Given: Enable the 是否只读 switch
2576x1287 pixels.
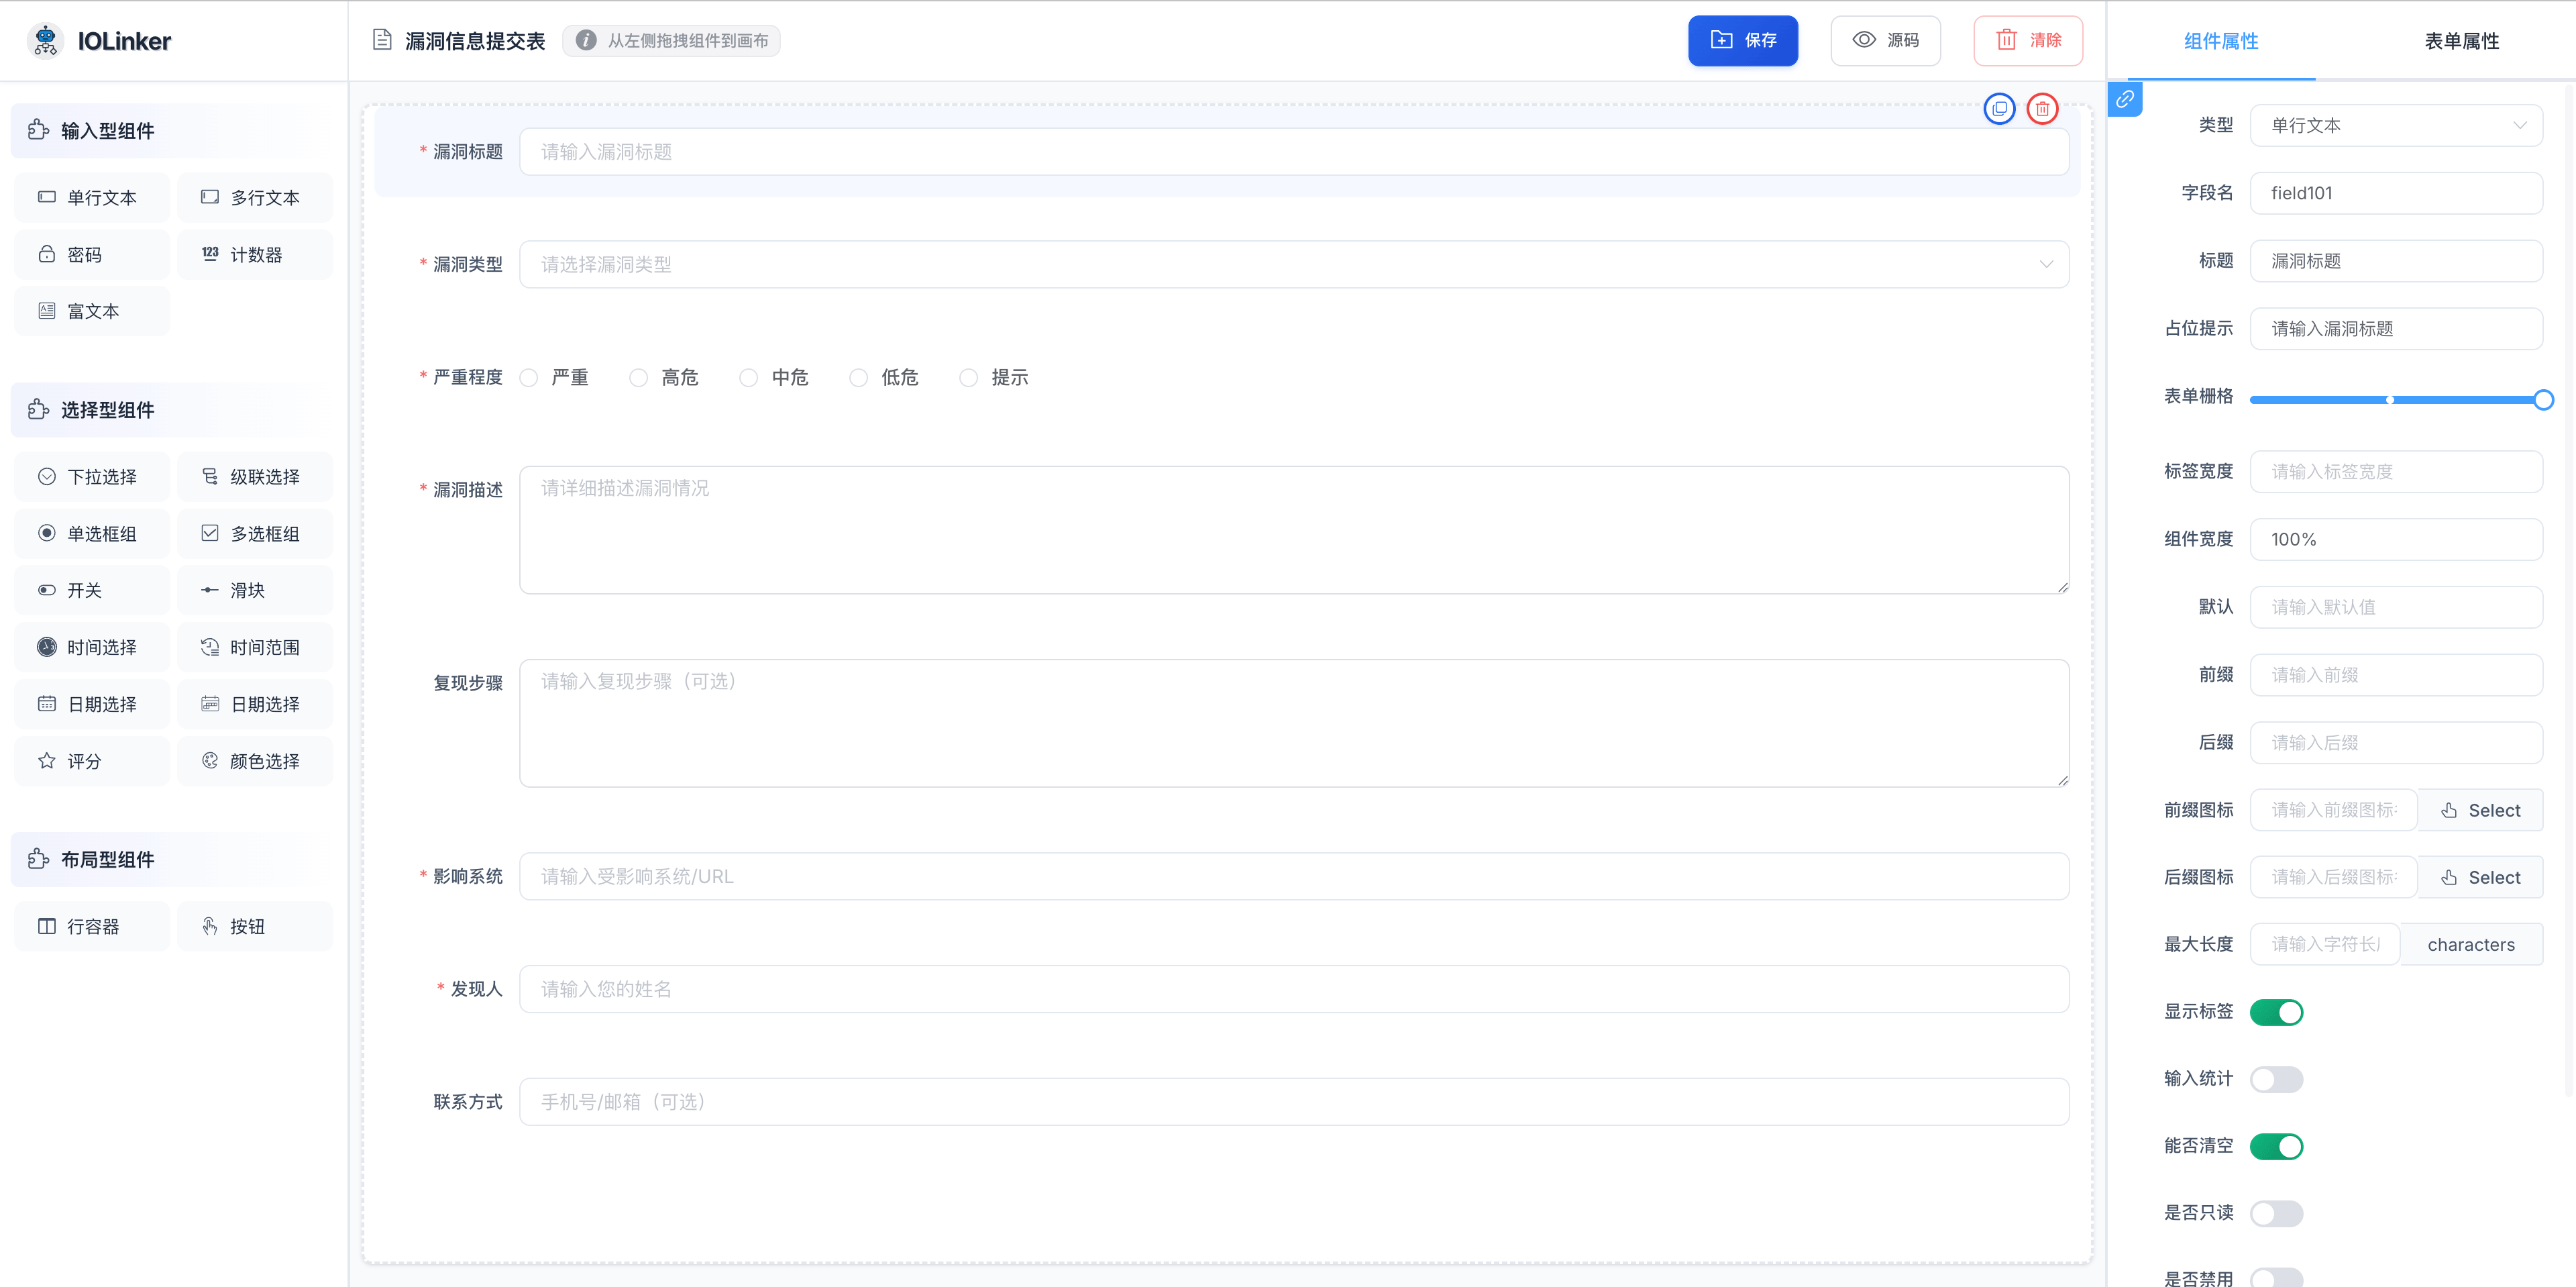Looking at the screenshot, I should pos(2276,1213).
